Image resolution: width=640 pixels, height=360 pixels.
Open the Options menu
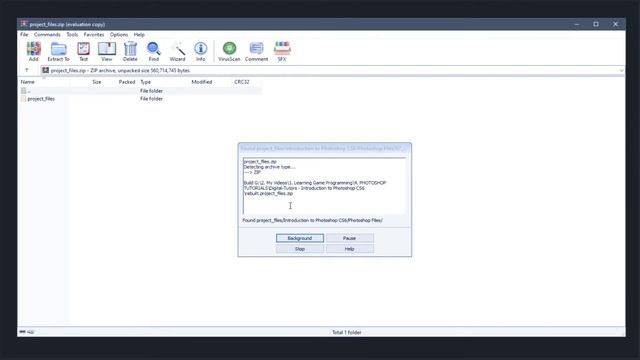[x=119, y=35]
